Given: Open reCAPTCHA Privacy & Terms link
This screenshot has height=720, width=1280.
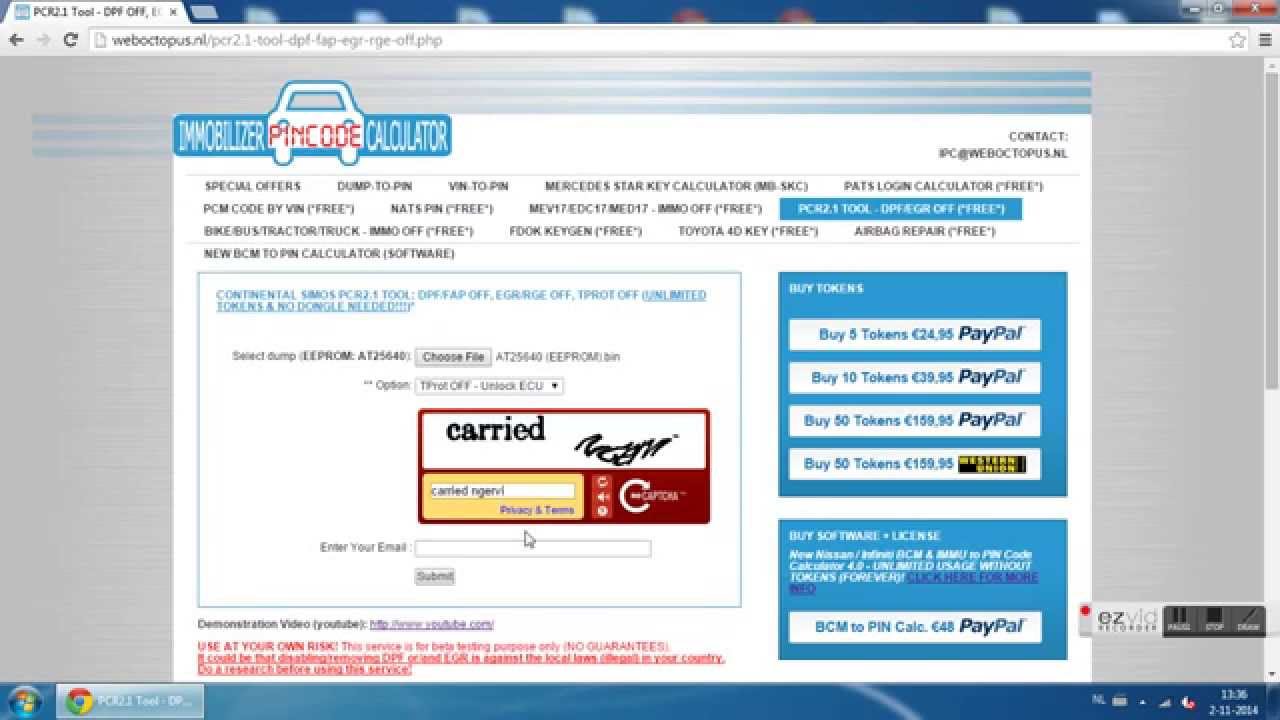Looking at the screenshot, I should pyautogui.click(x=537, y=510).
